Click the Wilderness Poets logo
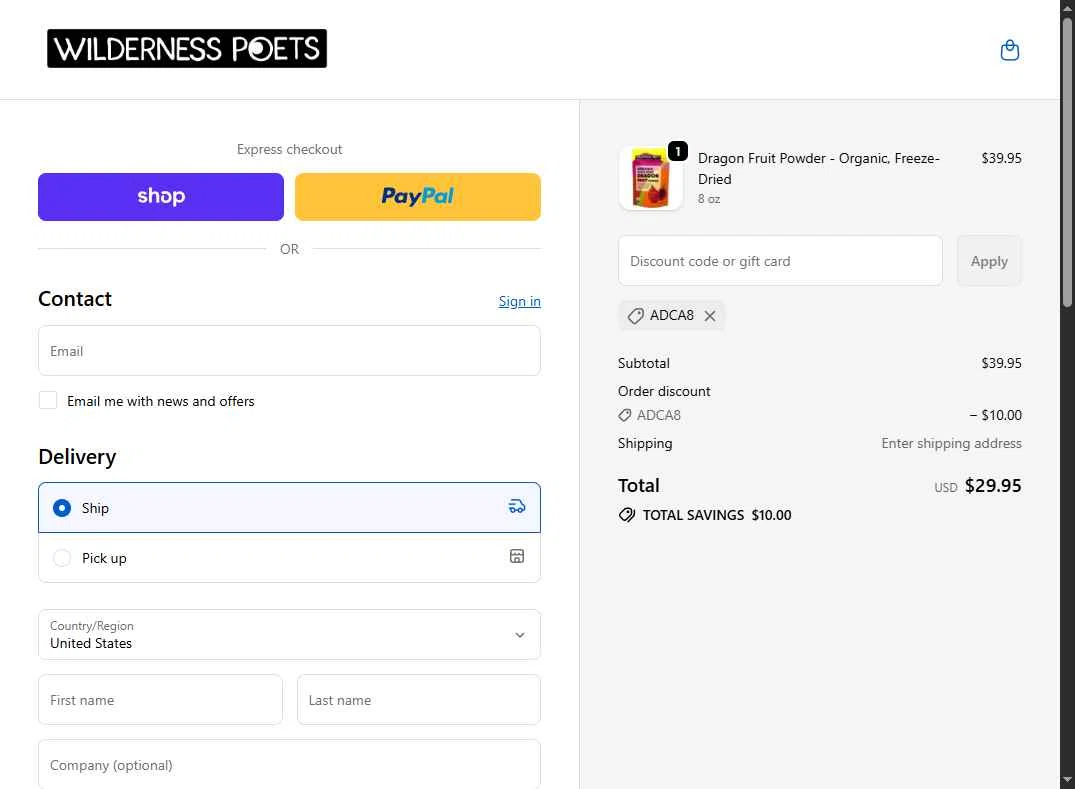This screenshot has width=1075, height=789. point(186,49)
